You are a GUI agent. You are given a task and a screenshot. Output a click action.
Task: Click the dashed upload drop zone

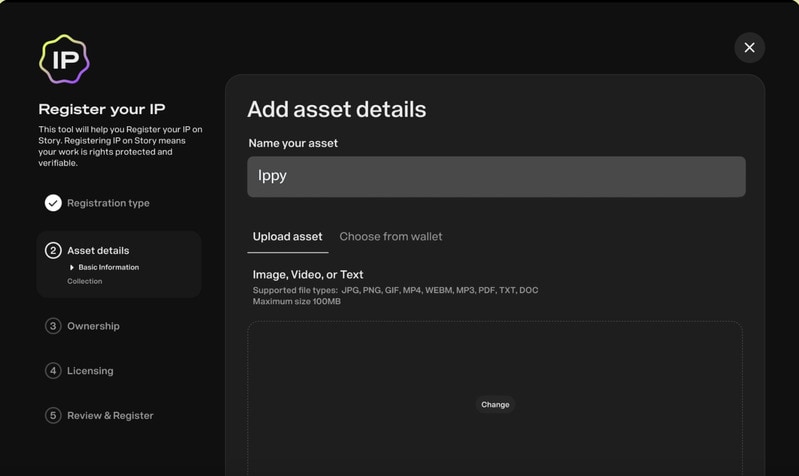pyautogui.click(x=495, y=360)
